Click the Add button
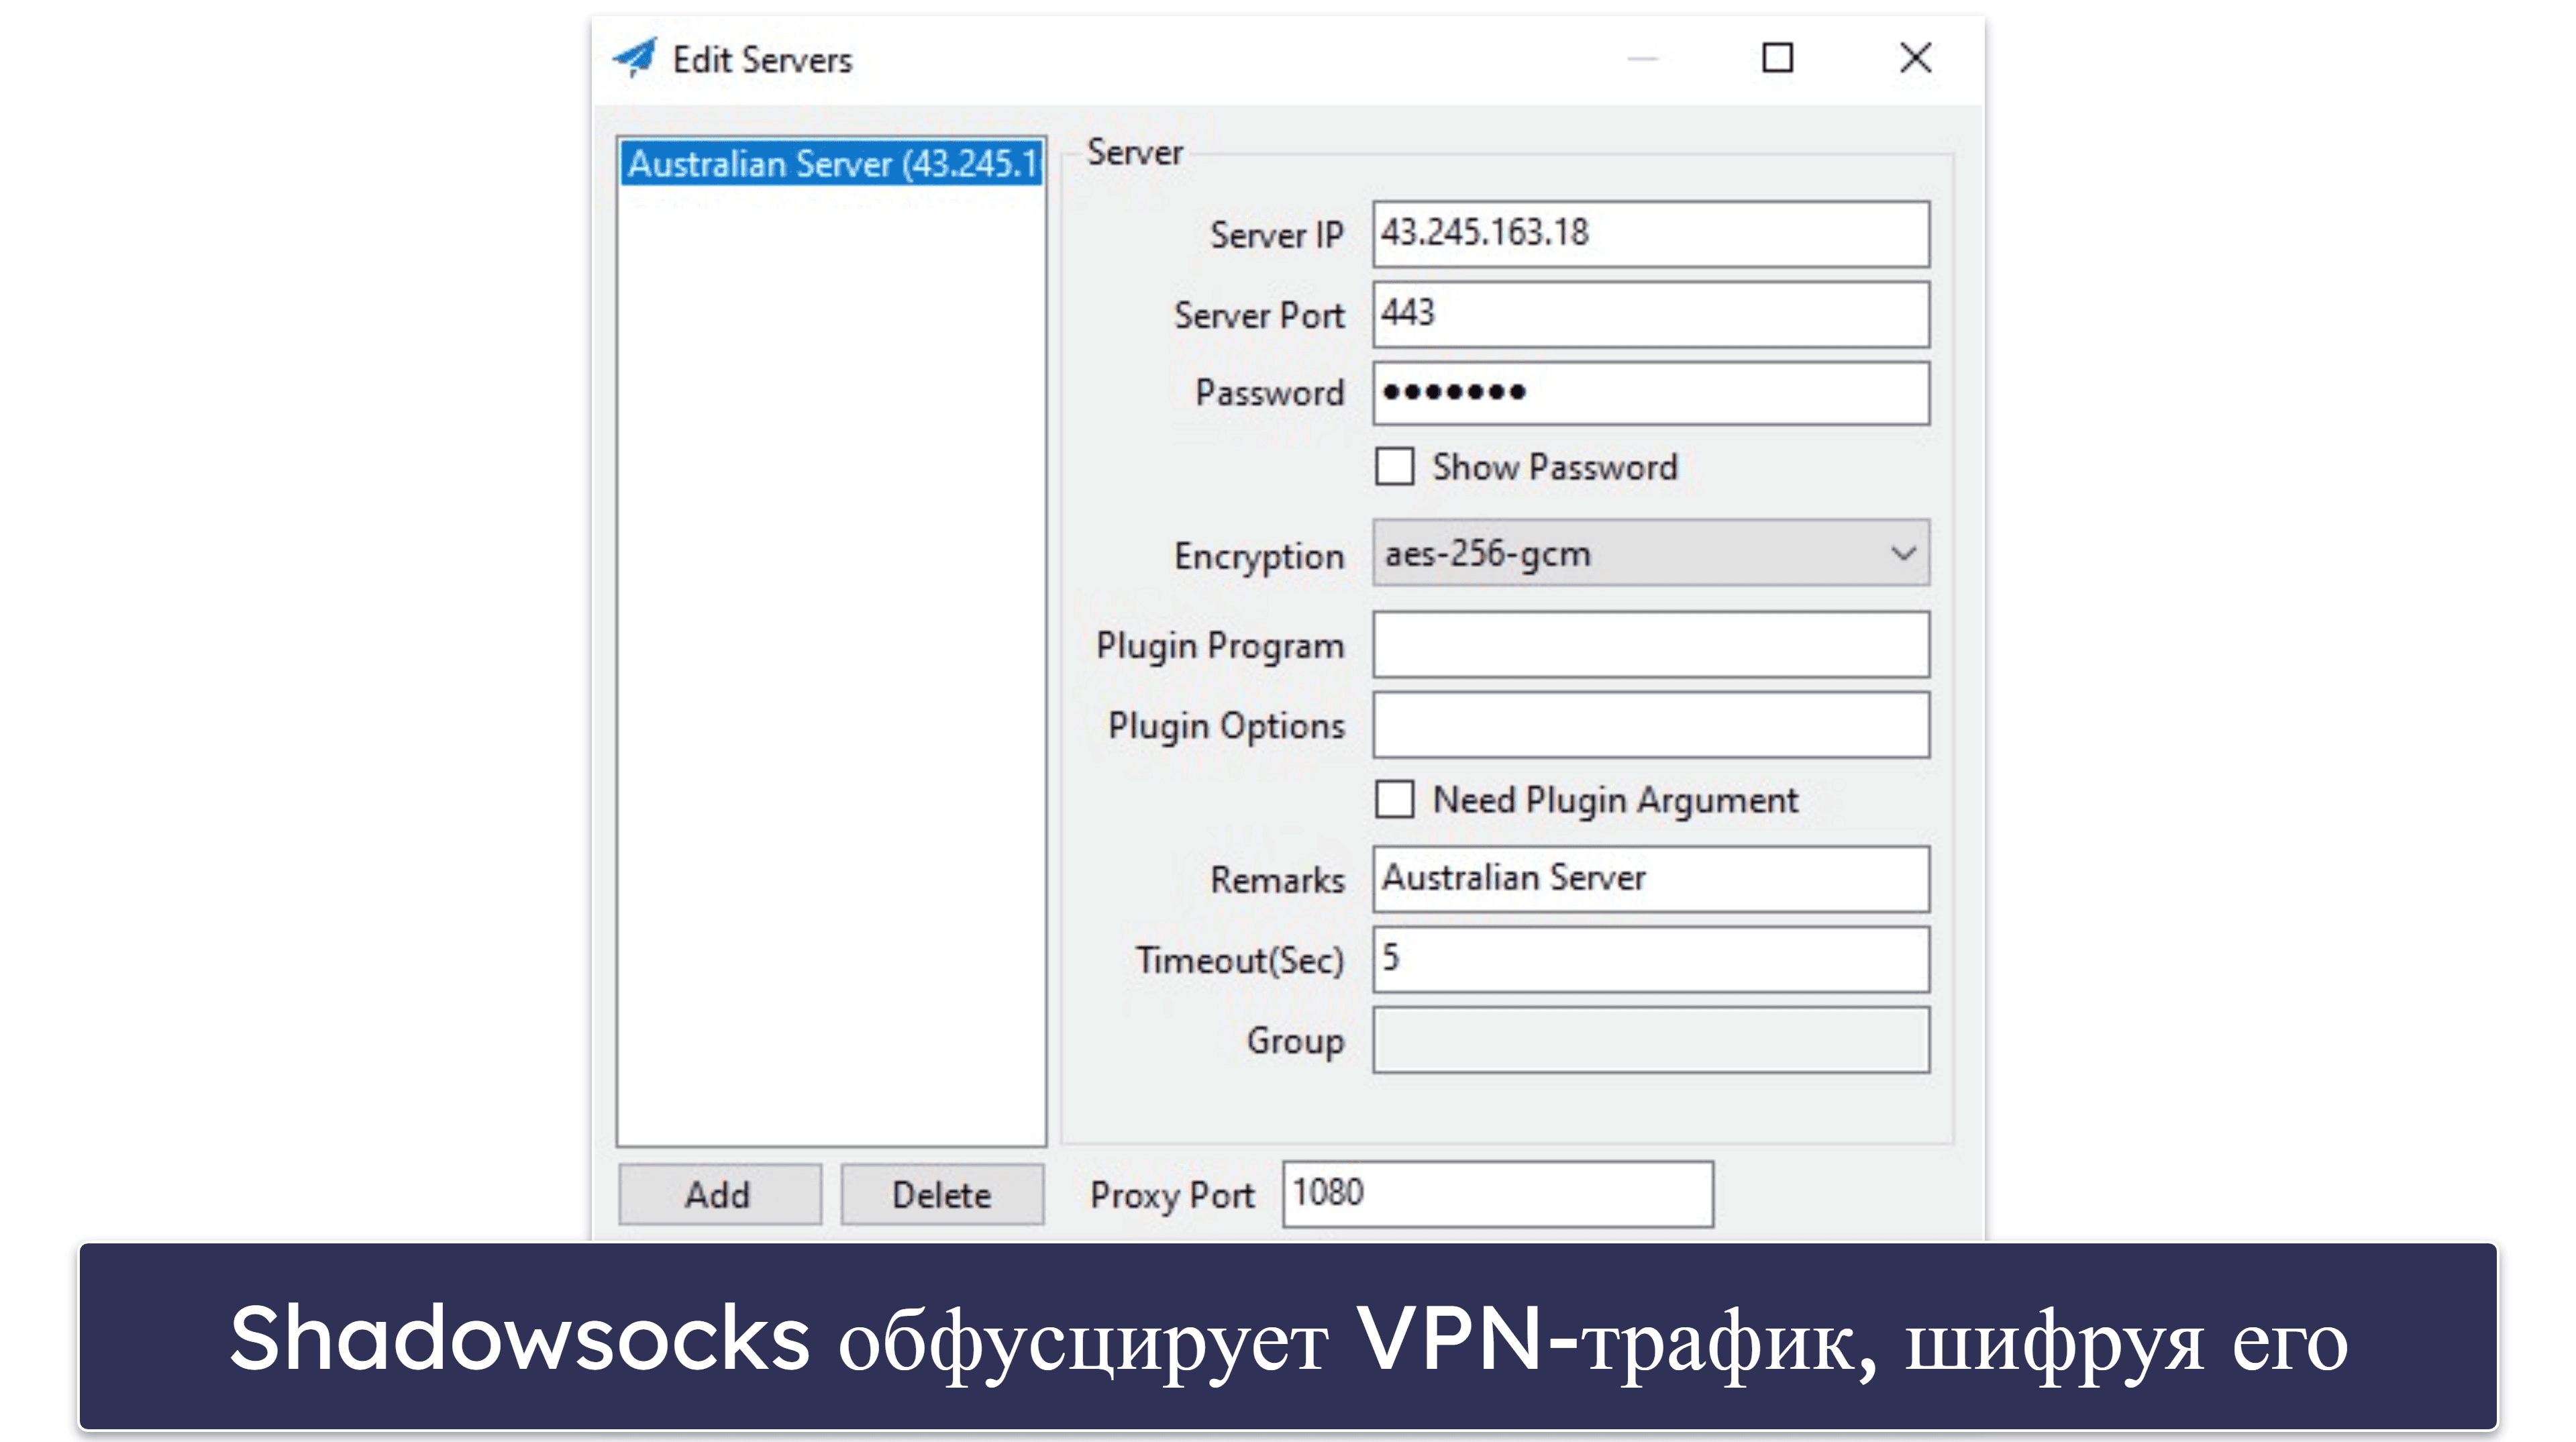Screen dimensions: 2576x1442 [719, 1194]
